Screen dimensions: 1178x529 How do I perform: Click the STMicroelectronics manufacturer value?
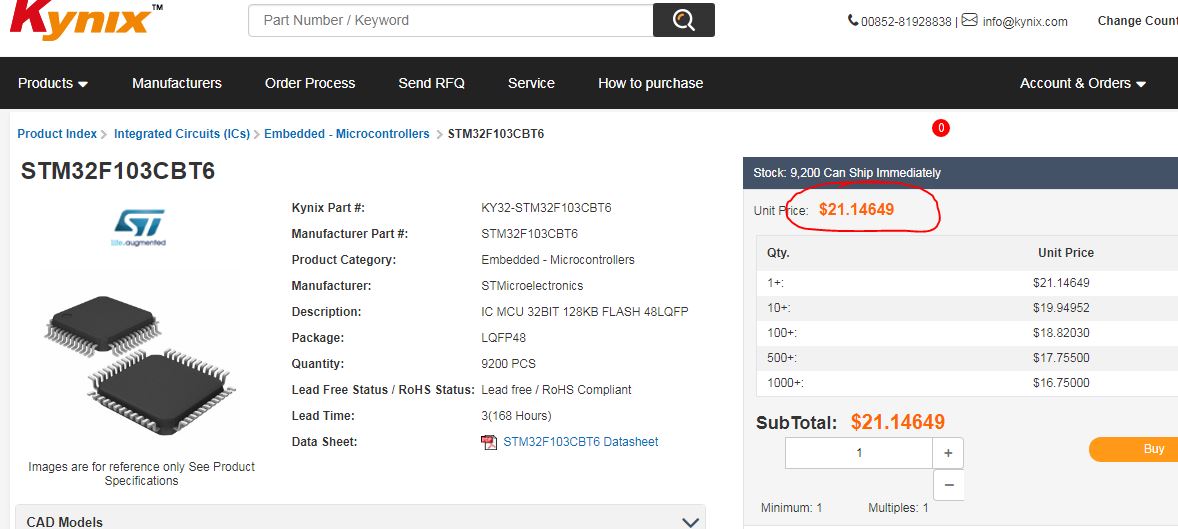(532, 286)
